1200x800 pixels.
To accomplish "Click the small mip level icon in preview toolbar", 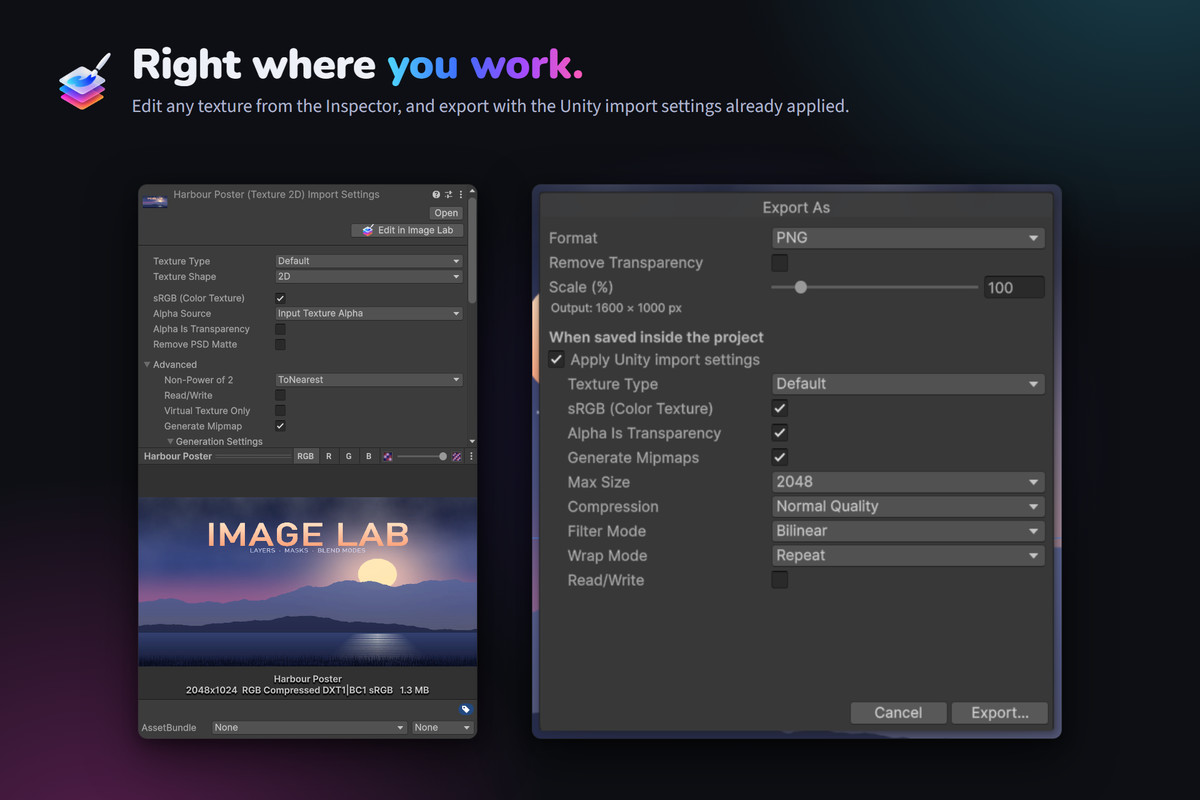I will 387,456.
